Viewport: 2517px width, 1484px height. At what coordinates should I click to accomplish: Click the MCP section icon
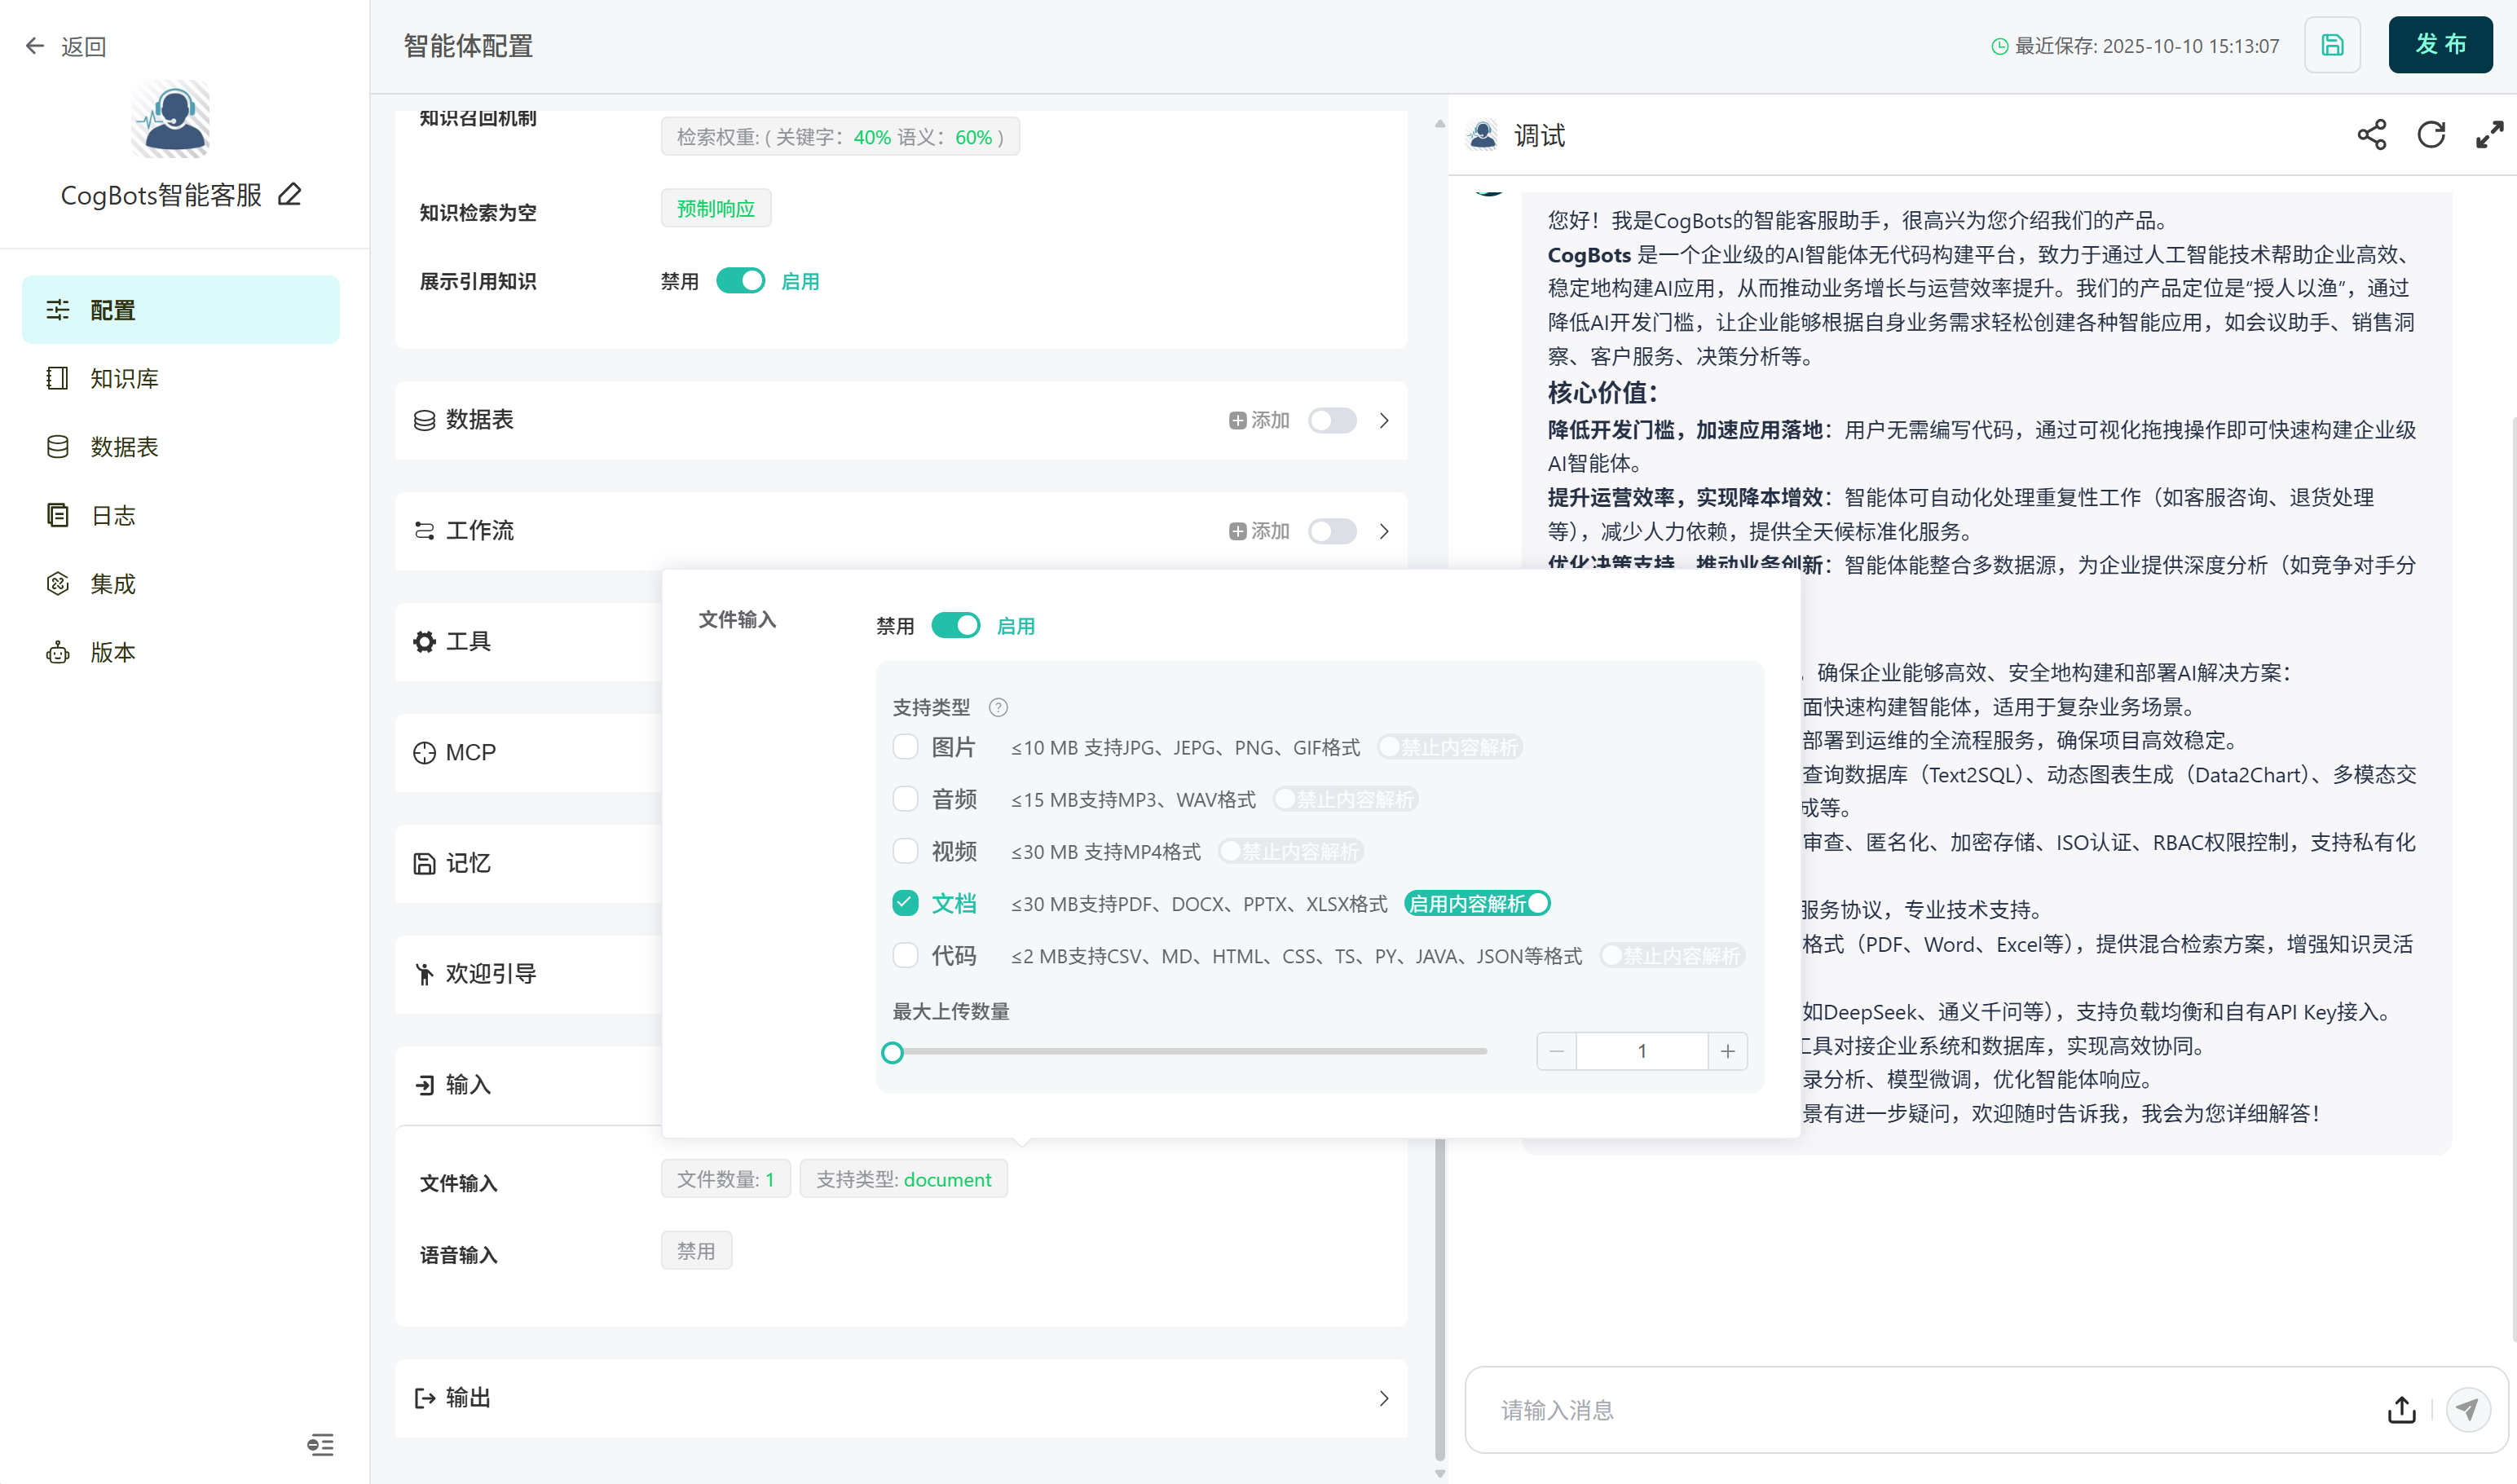click(x=425, y=753)
